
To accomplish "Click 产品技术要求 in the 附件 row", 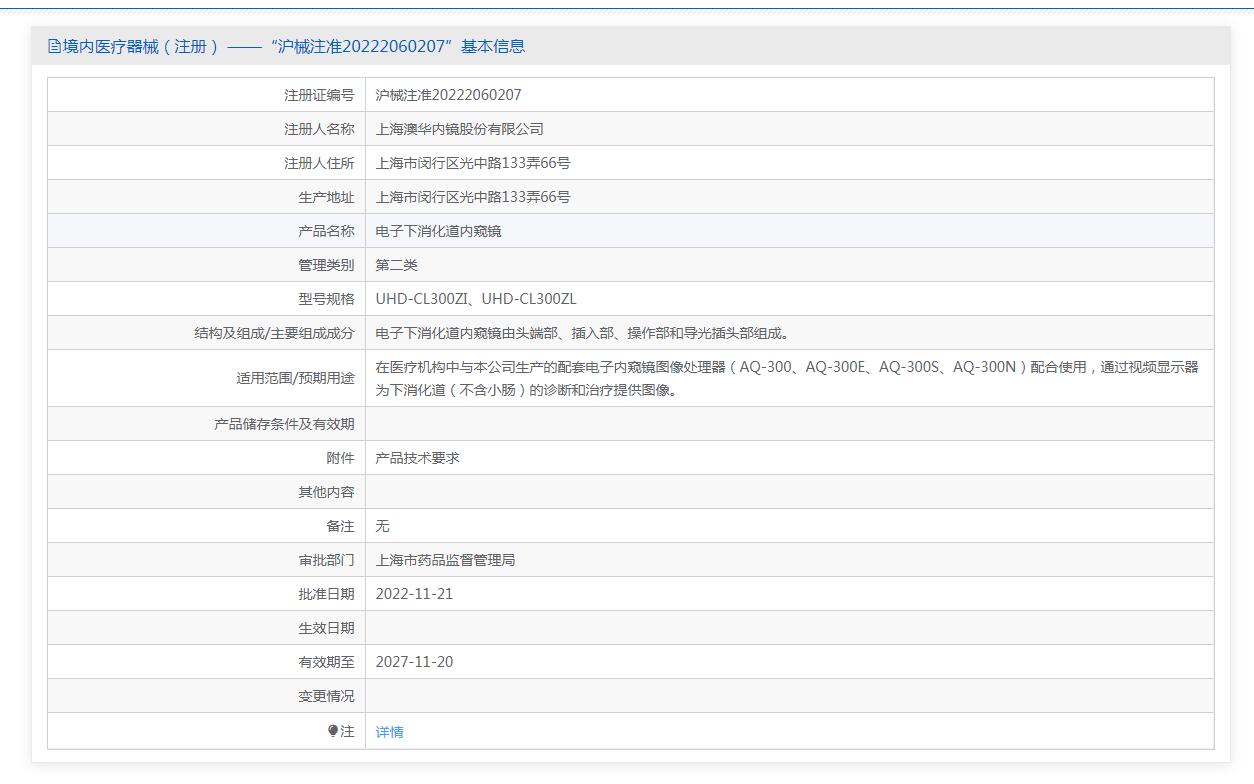I will 417,458.
